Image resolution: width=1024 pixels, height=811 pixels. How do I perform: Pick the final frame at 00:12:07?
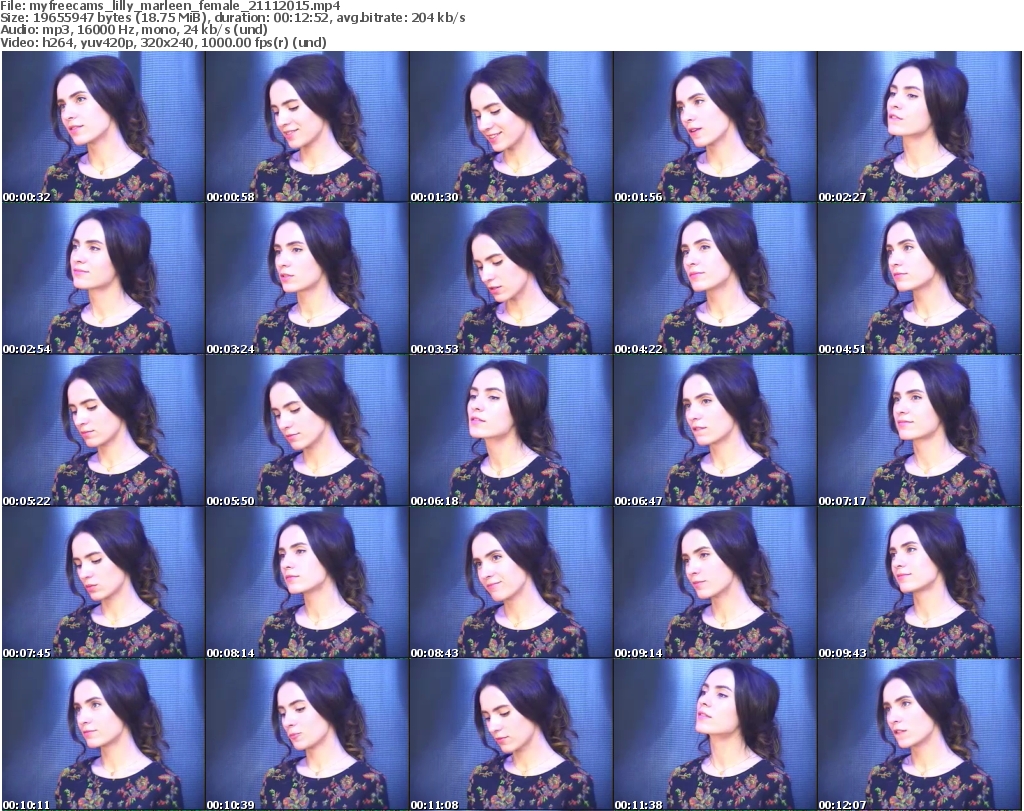[x=919, y=735]
